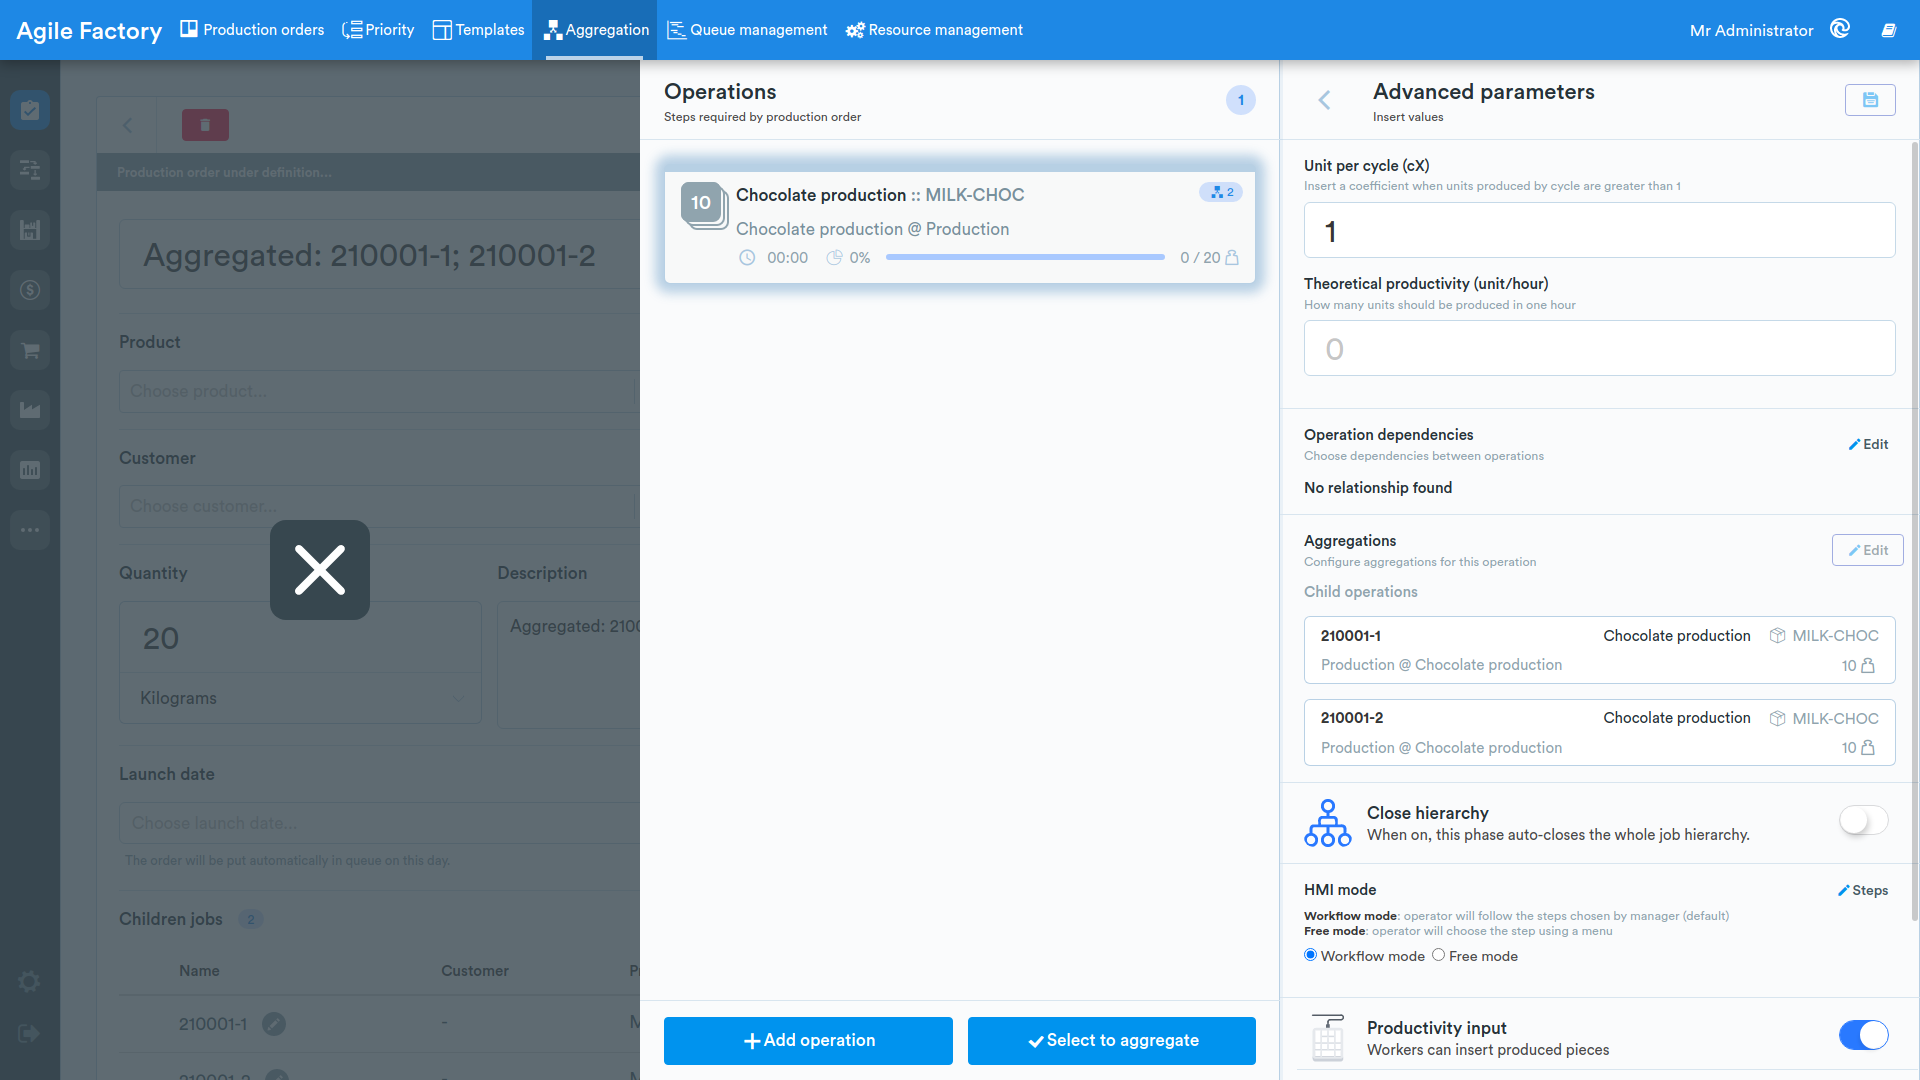Screen dimensions: 1920x1080
Task: Click the Theoretical productivity input field
Action: click(1599, 349)
